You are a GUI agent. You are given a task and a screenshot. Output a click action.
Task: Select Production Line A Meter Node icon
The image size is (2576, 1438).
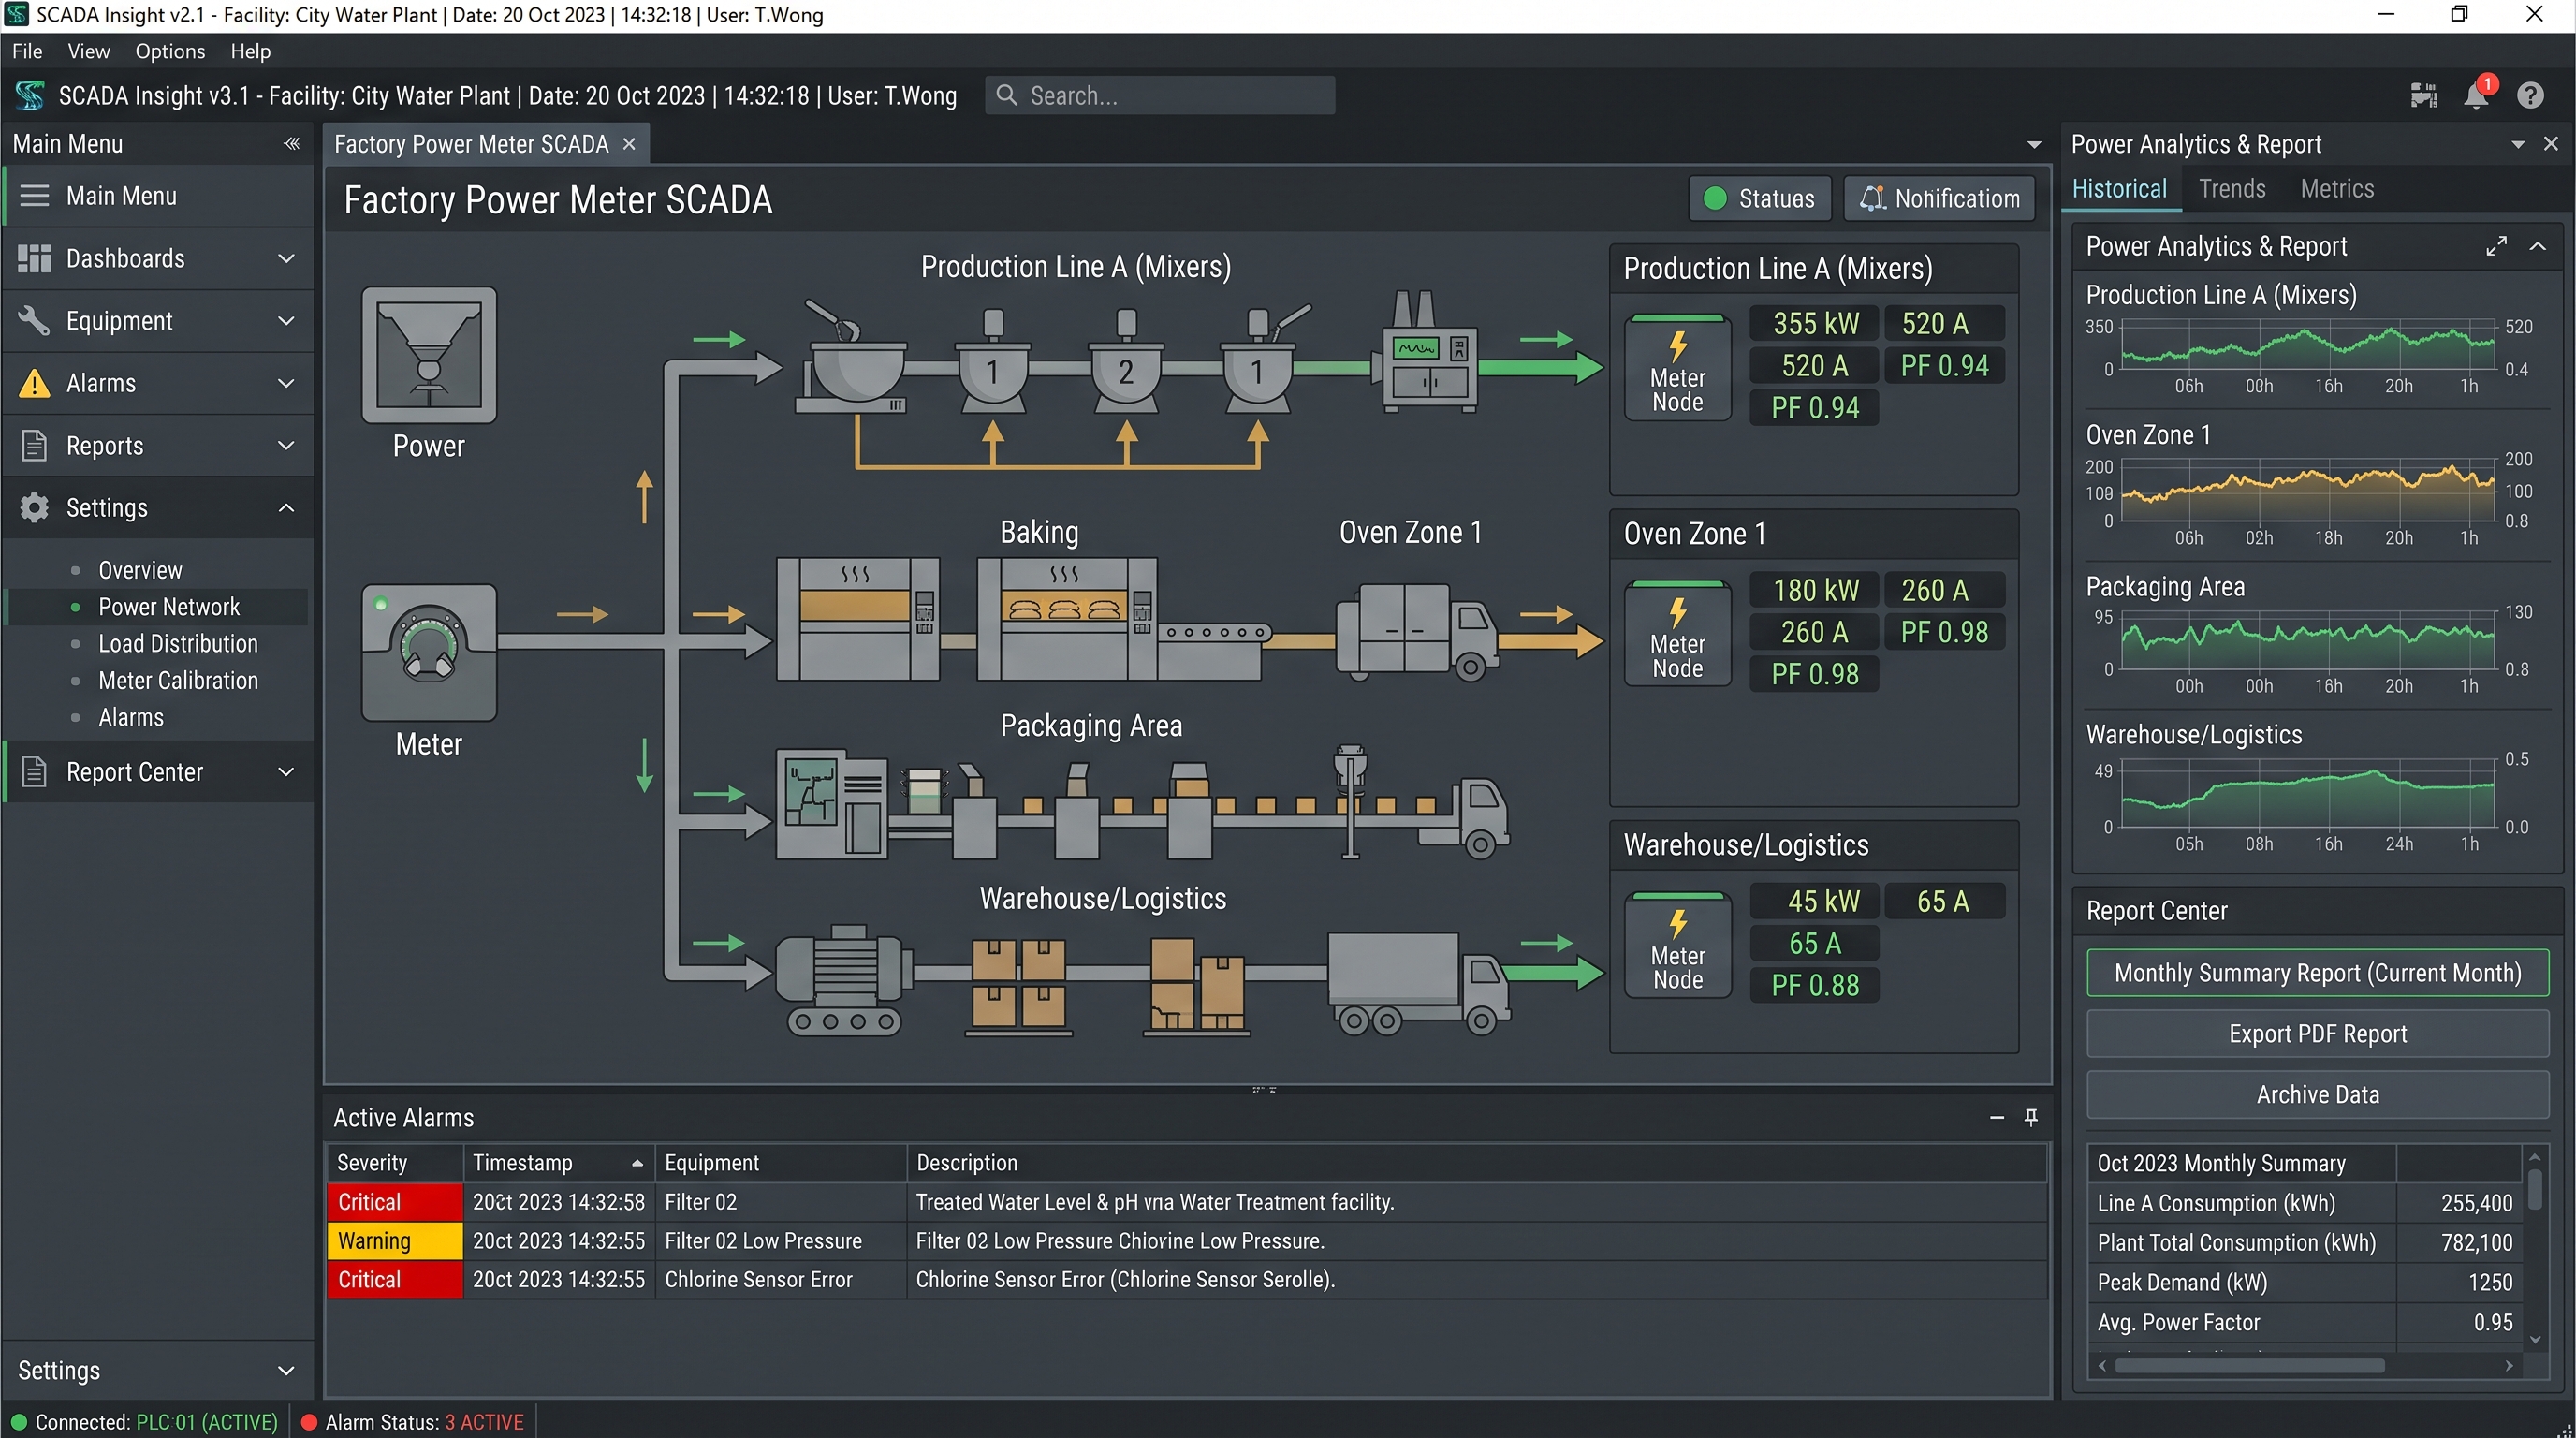(1677, 368)
